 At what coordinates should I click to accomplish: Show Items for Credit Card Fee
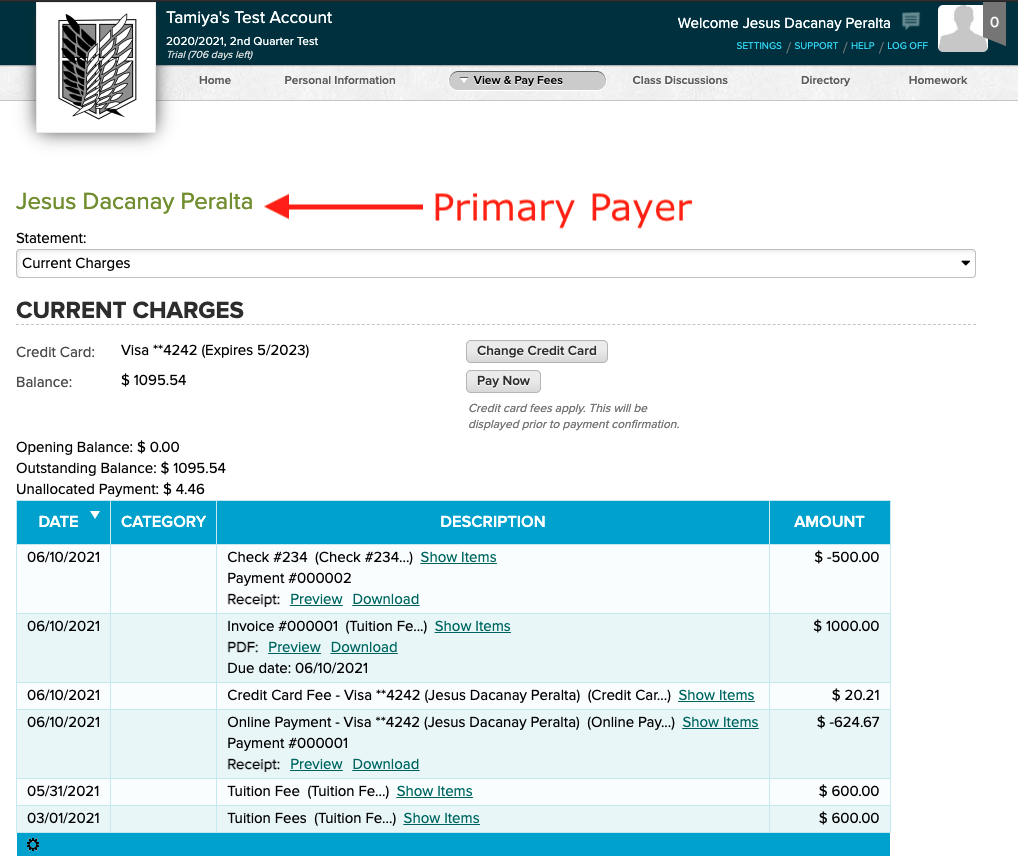point(716,695)
